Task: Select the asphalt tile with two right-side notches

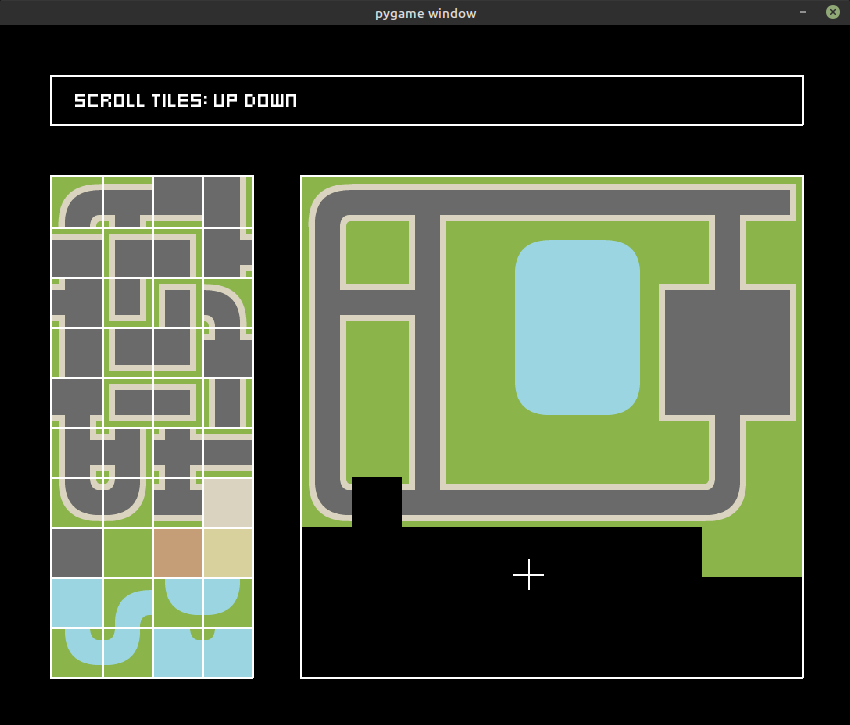Action: (228, 252)
